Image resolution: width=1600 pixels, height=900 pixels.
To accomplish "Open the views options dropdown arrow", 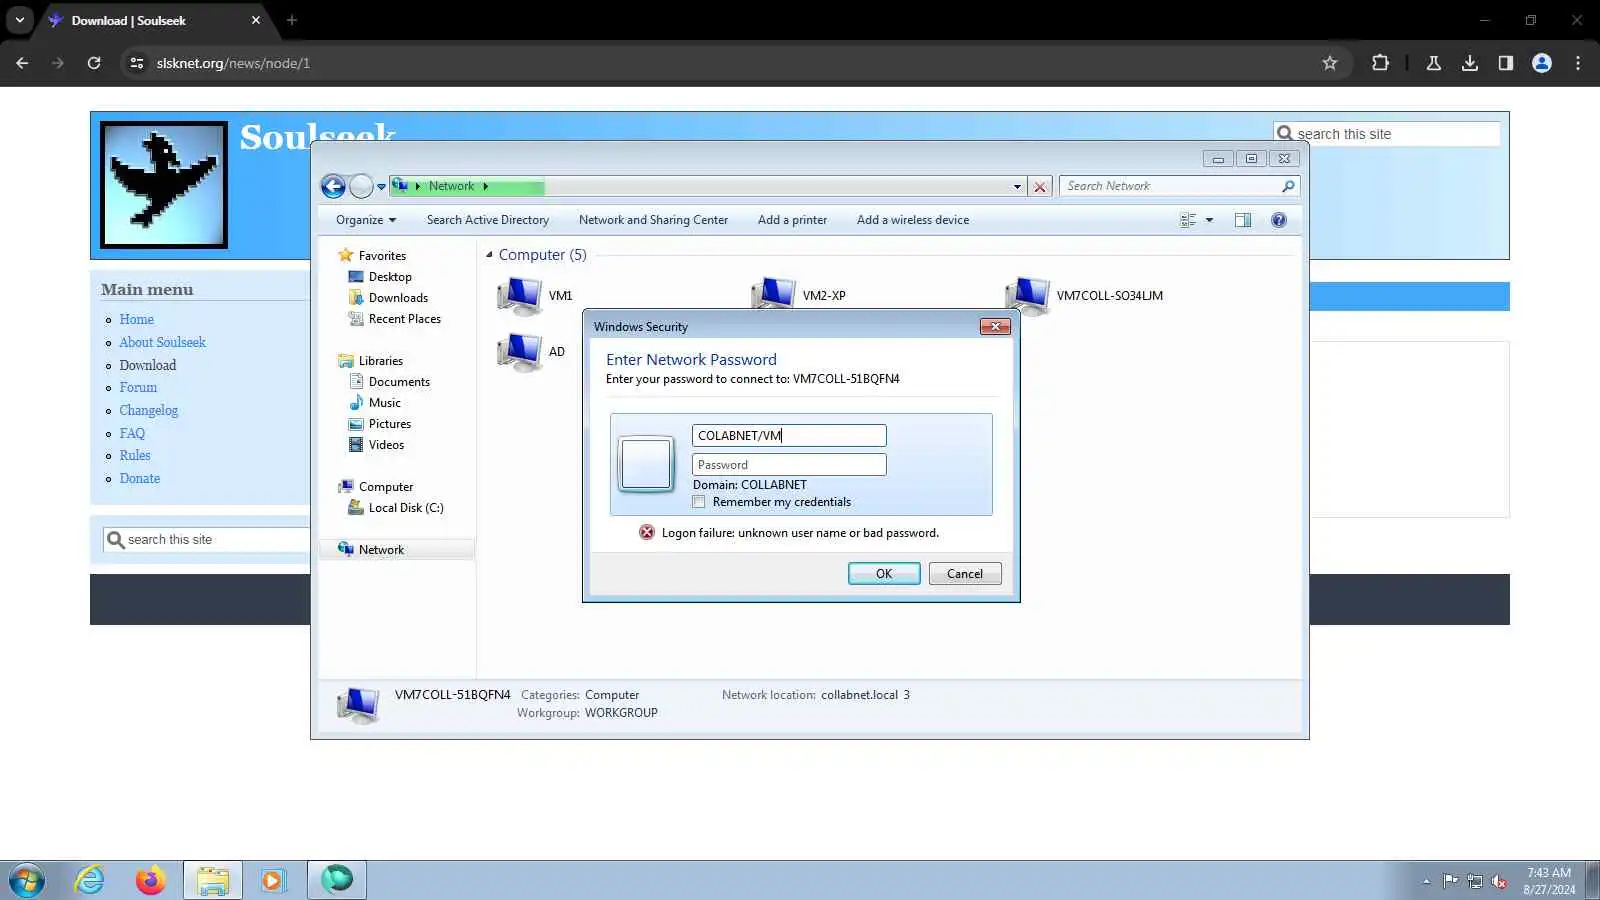I will click(1209, 220).
